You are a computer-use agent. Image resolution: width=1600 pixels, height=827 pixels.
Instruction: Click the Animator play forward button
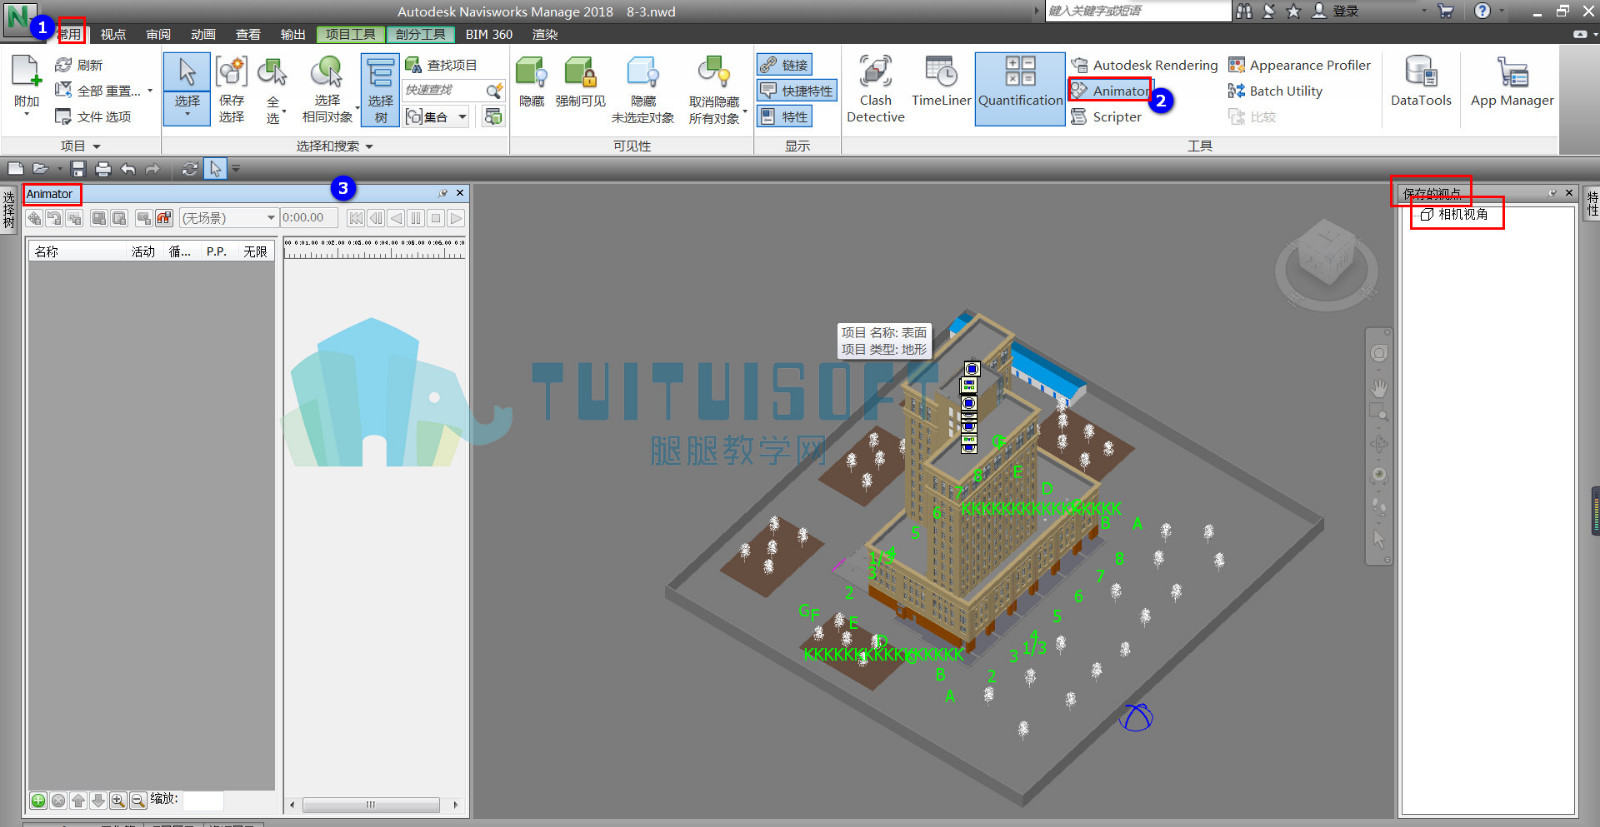click(456, 218)
